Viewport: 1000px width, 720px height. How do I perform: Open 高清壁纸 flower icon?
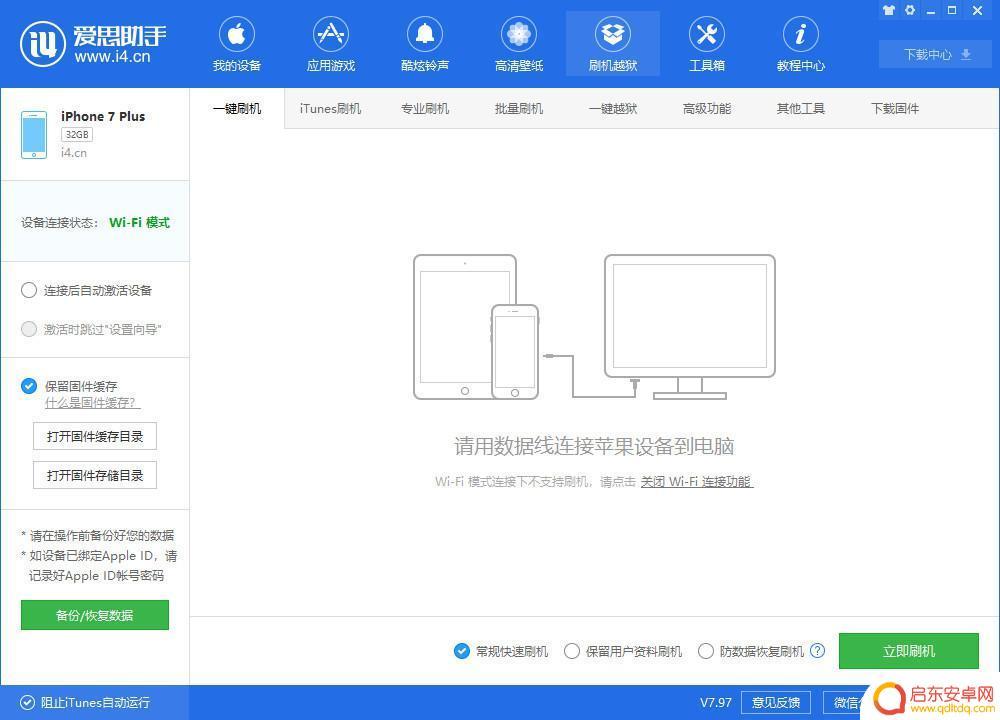518,34
